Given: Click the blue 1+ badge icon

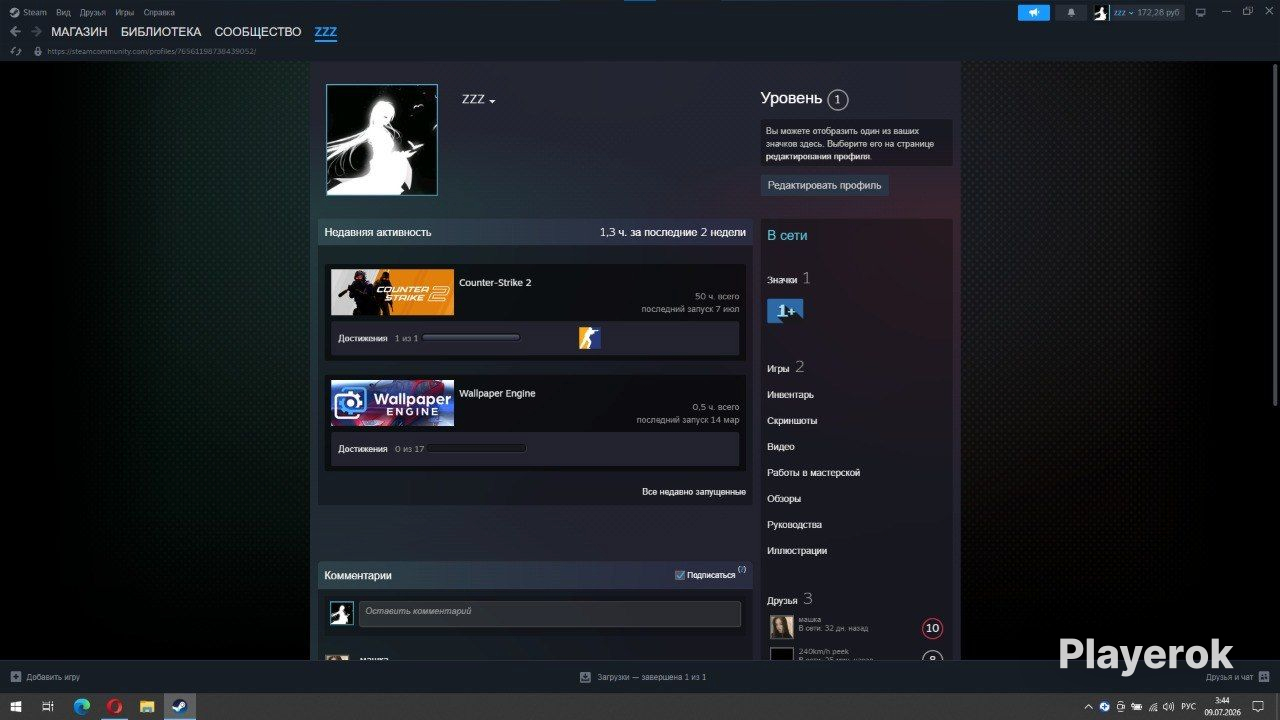Looking at the screenshot, I should pyautogui.click(x=785, y=311).
